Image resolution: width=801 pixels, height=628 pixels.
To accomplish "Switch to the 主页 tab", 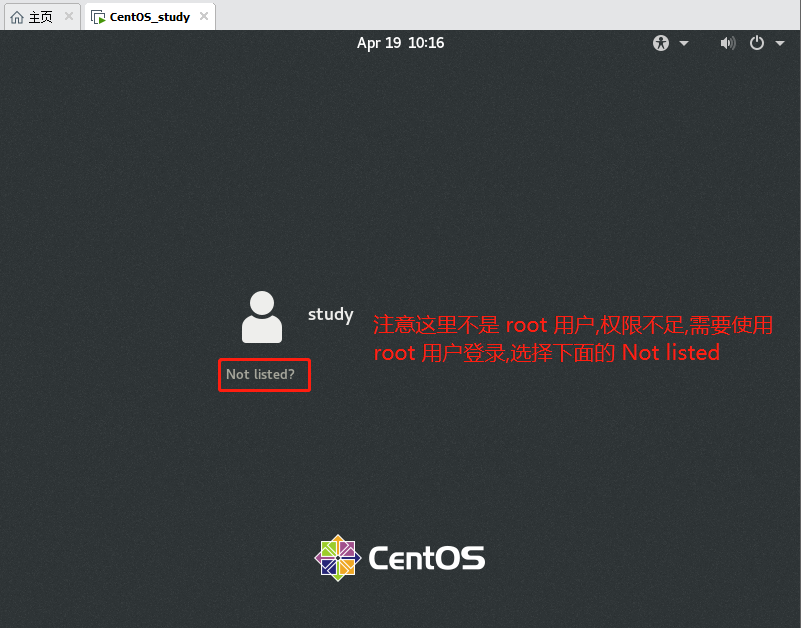I will pyautogui.click(x=40, y=17).
